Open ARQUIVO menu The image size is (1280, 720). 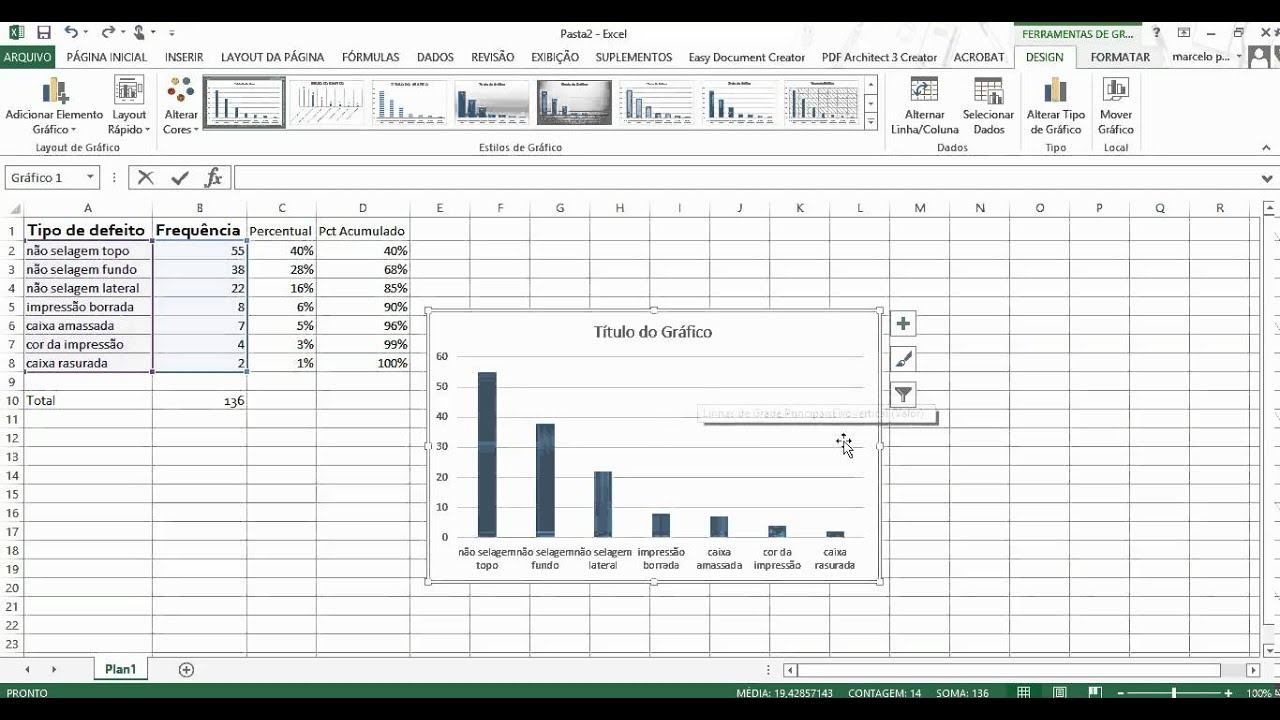pyautogui.click(x=27, y=57)
